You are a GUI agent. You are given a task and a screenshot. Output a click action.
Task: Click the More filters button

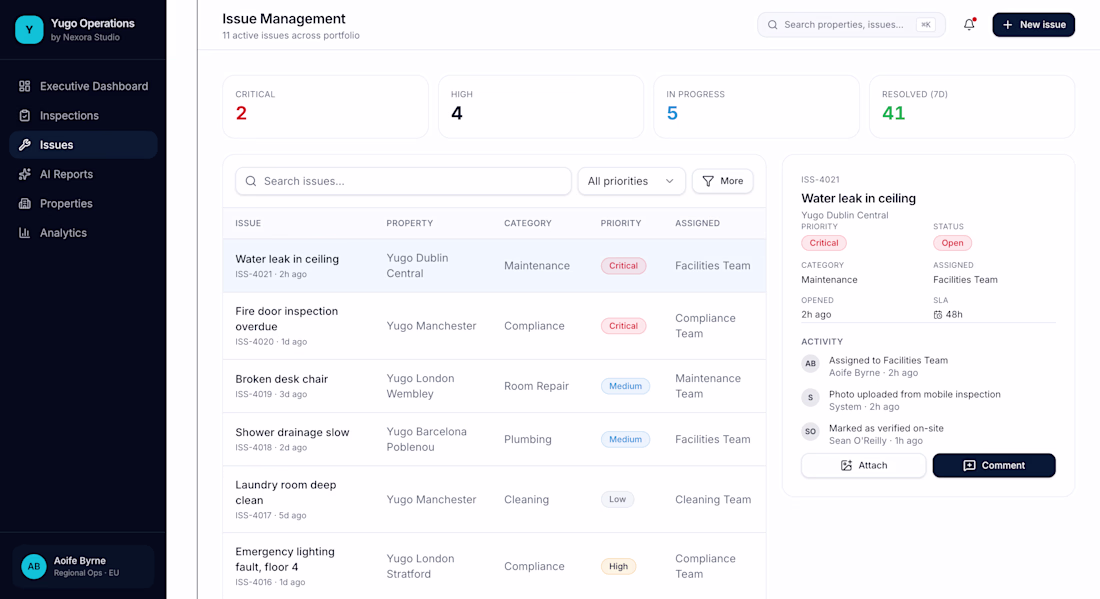pyautogui.click(x=723, y=181)
